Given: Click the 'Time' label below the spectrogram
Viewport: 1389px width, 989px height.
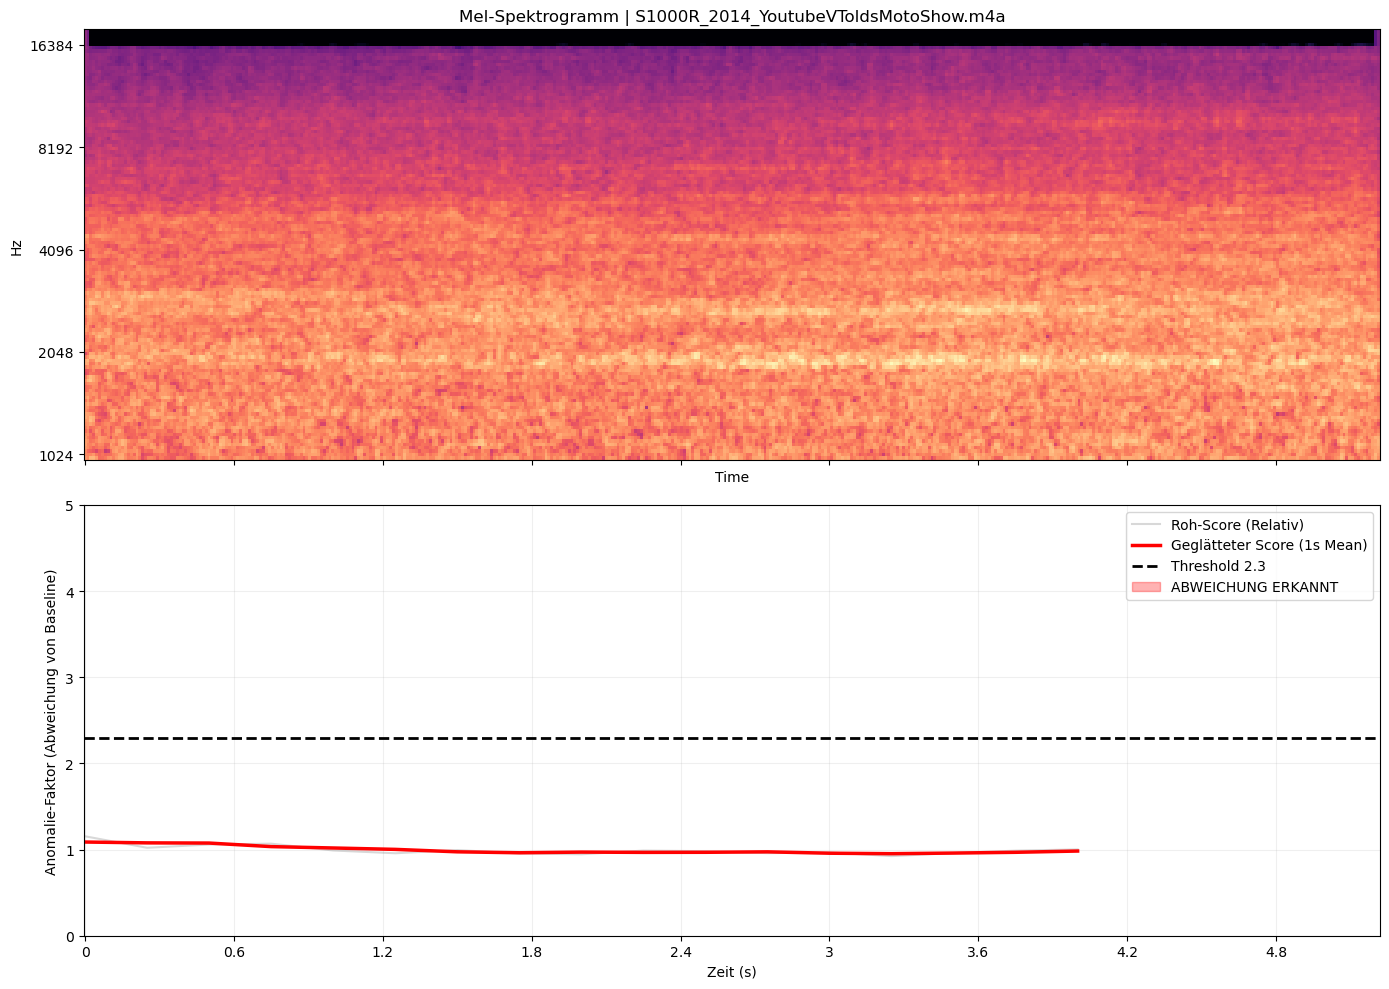Looking at the screenshot, I should click(x=732, y=478).
